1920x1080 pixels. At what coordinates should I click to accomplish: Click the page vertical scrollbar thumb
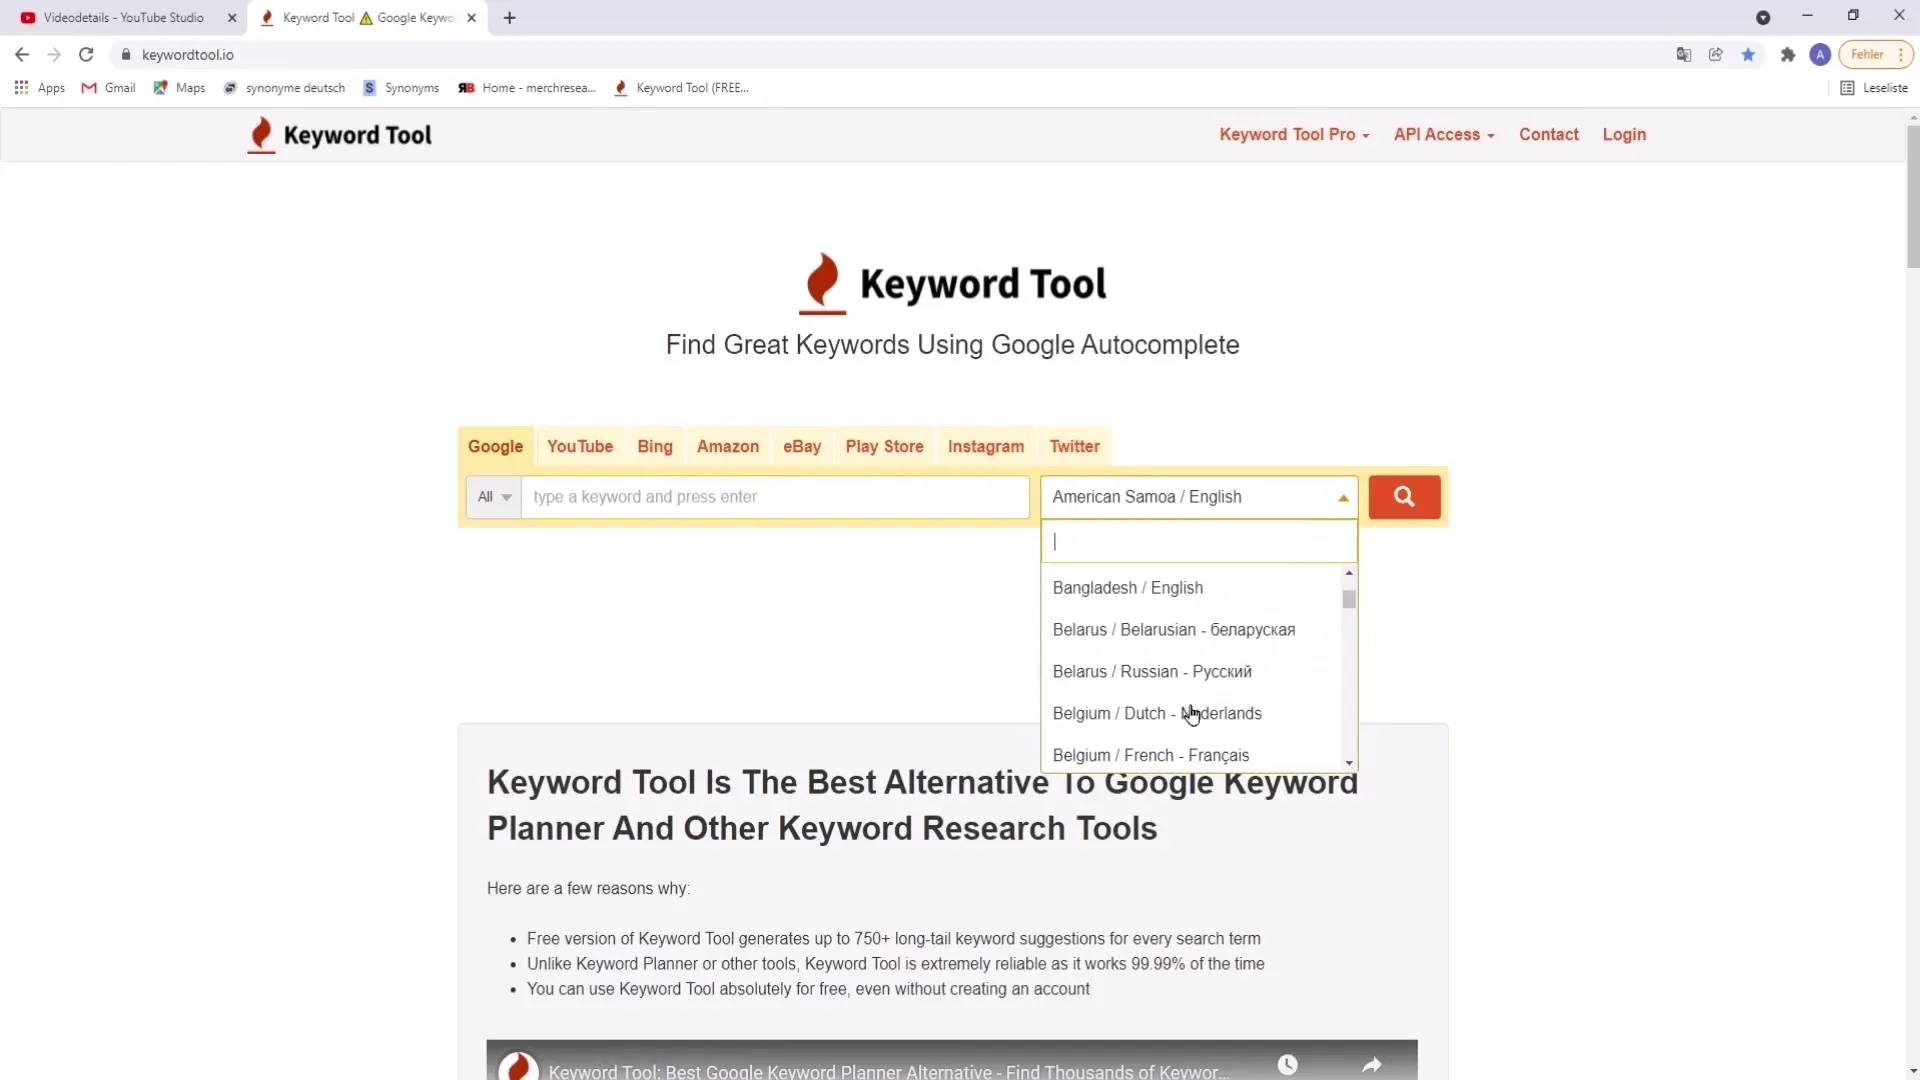[x=1912, y=196]
